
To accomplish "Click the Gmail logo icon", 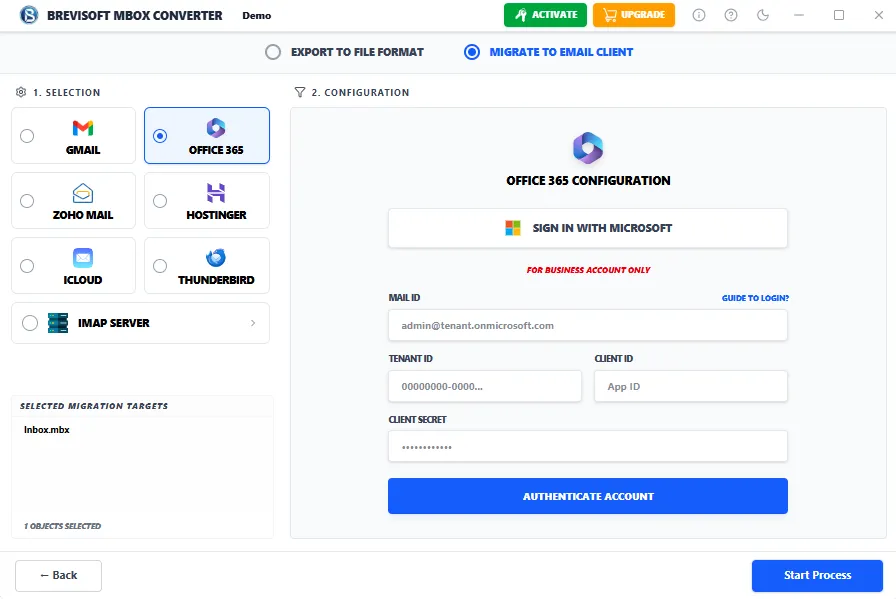I will pos(83,128).
